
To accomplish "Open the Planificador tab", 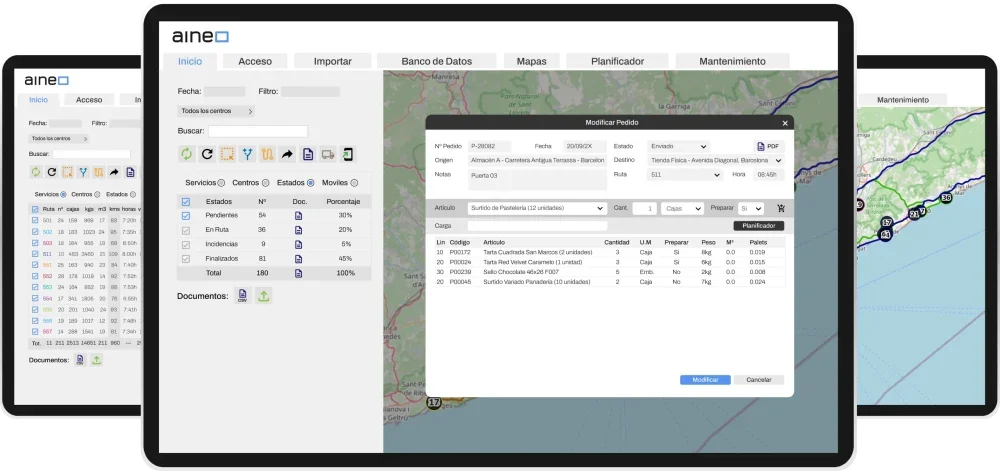I will pos(617,61).
